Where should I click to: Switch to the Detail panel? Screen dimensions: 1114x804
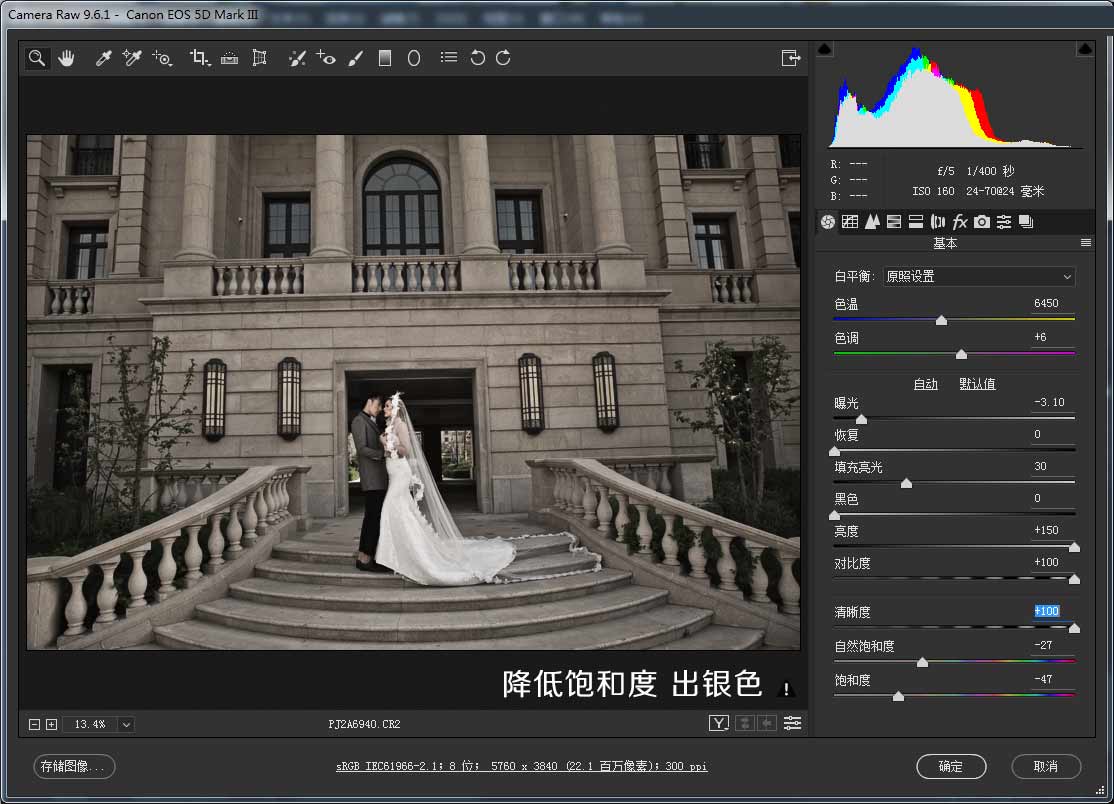pyautogui.click(x=872, y=222)
